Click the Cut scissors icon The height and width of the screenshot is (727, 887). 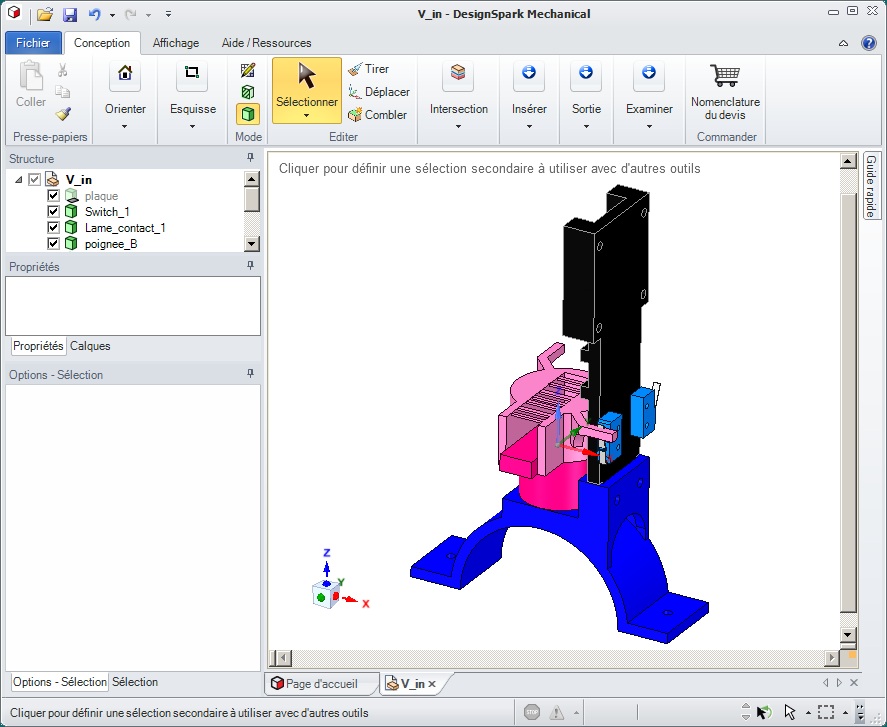click(x=62, y=70)
